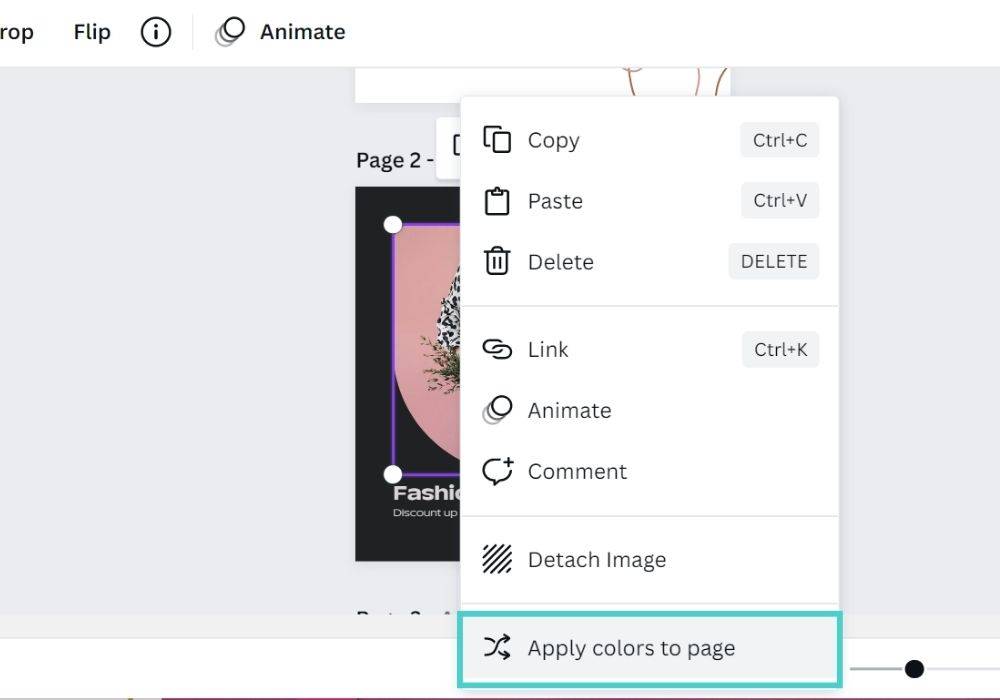The height and width of the screenshot is (700, 1000).
Task: Choose Animate from the context menu
Action: pos(649,410)
